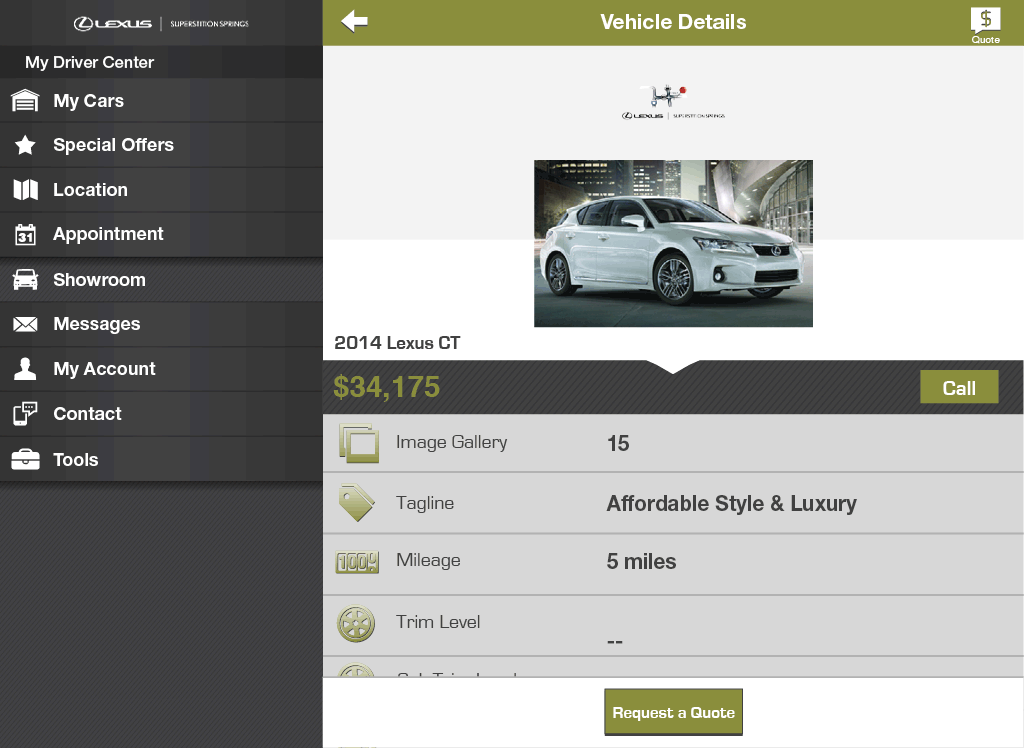The height and width of the screenshot is (748, 1024).
Task: Tap the back arrow in header
Action: [x=355, y=22]
